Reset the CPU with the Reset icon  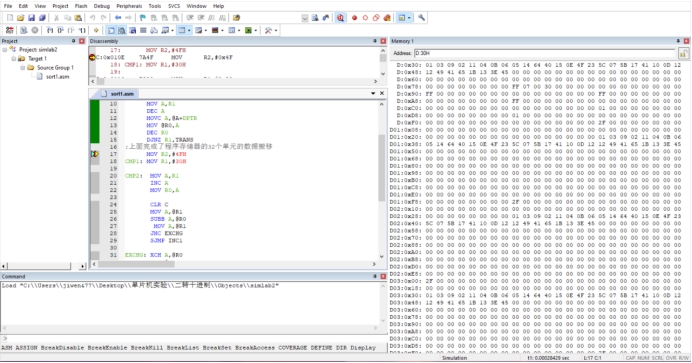coord(10,30)
